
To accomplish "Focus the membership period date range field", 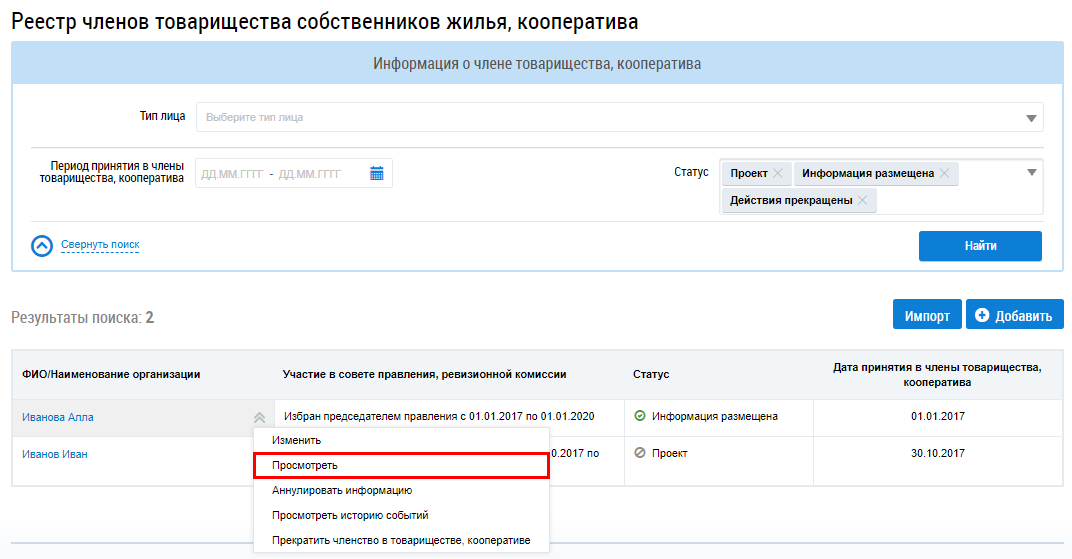I will pos(294,174).
